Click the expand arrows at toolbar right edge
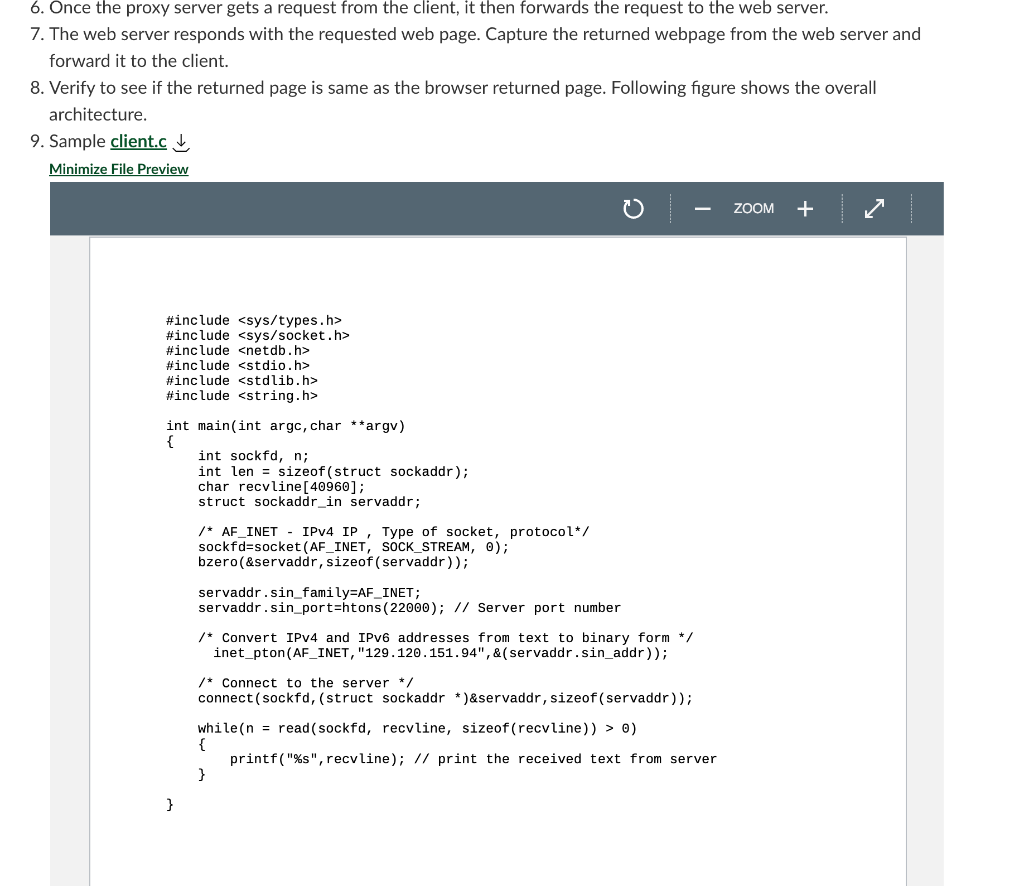Screen dimensions: 1024x886 (874, 207)
